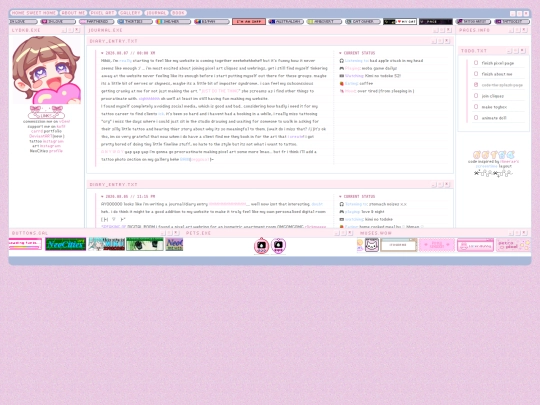Click the Thirties badge
The height and width of the screenshot is (405, 540).
tap(135, 21)
